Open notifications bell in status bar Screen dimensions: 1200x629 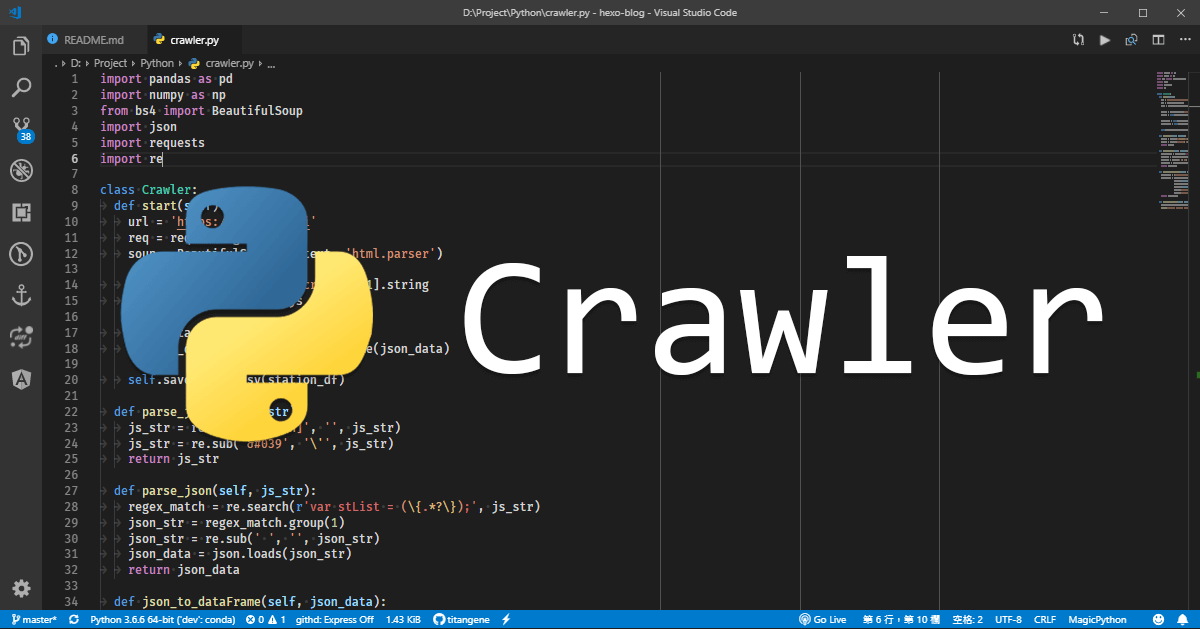click(x=1181, y=620)
